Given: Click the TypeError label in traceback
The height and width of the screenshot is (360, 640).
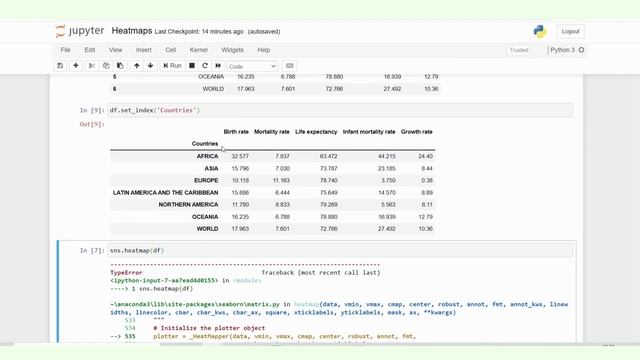Looking at the screenshot, I should point(126,273).
